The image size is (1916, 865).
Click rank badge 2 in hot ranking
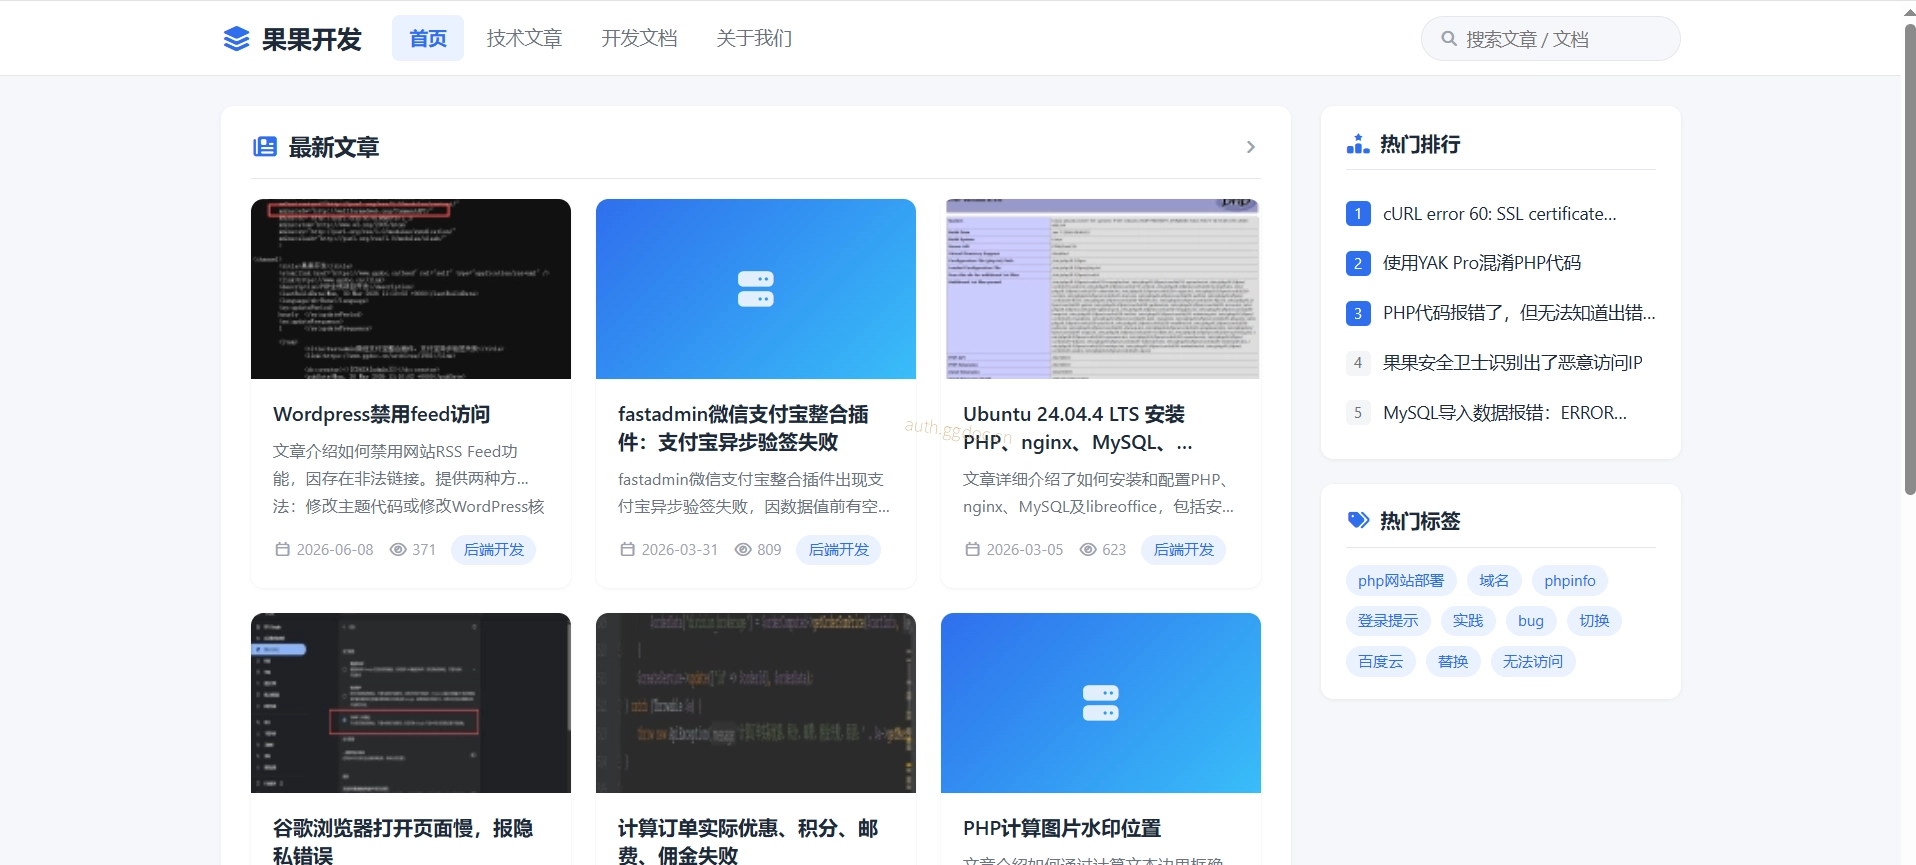pyautogui.click(x=1358, y=263)
